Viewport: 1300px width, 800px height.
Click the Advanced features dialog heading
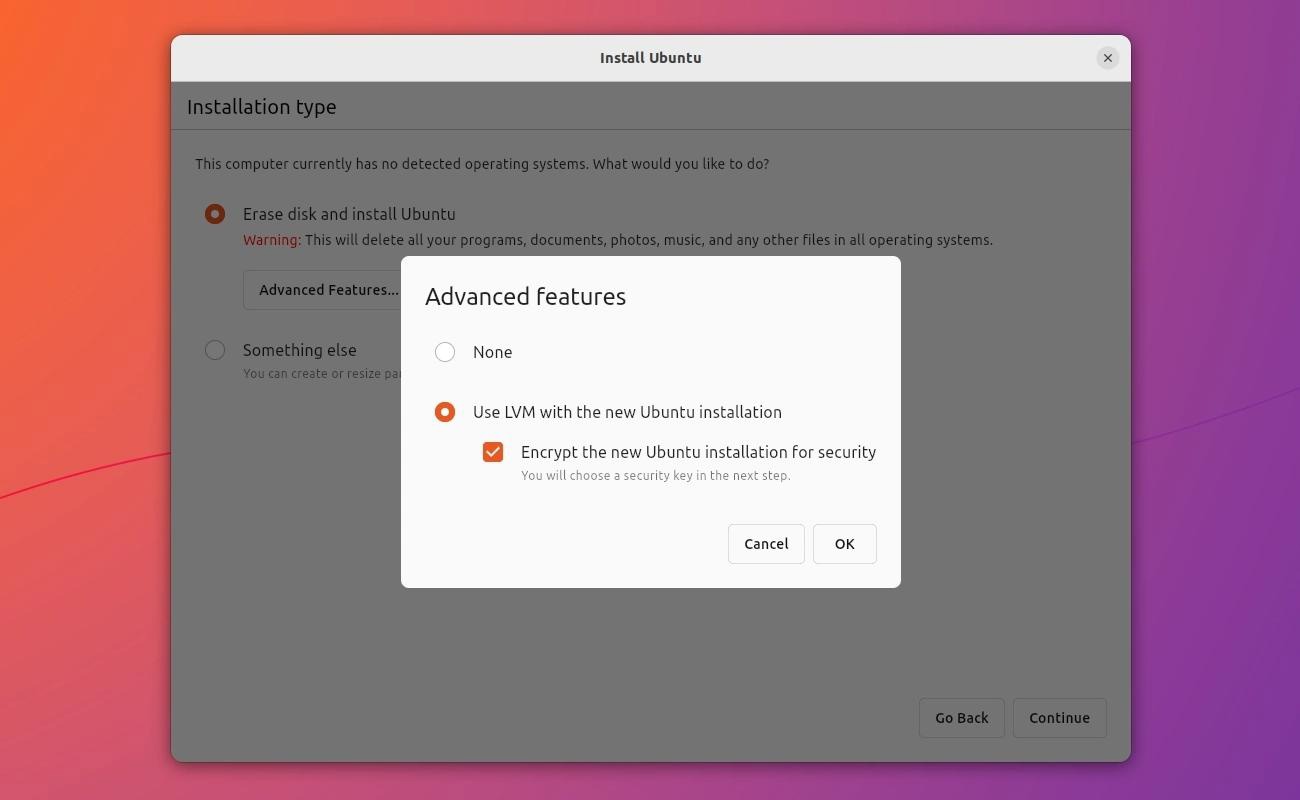click(525, 296)
